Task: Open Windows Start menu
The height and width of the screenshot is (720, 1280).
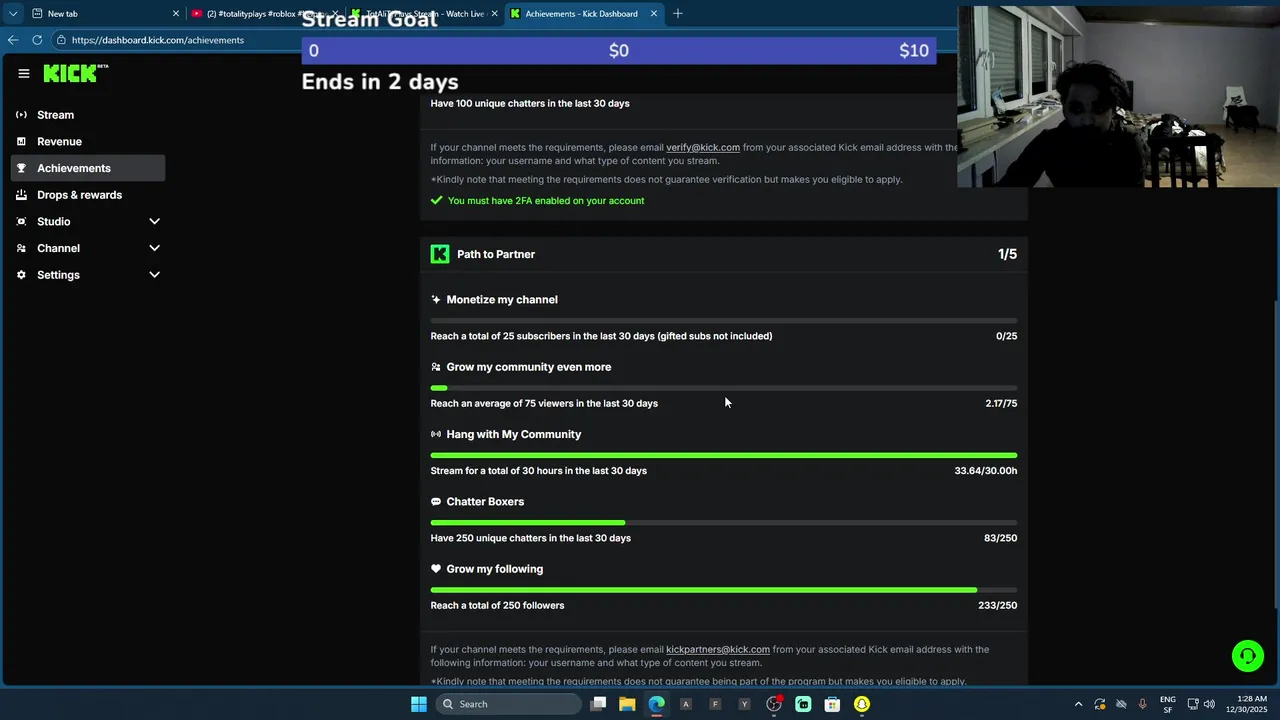Action: [419, 704]
